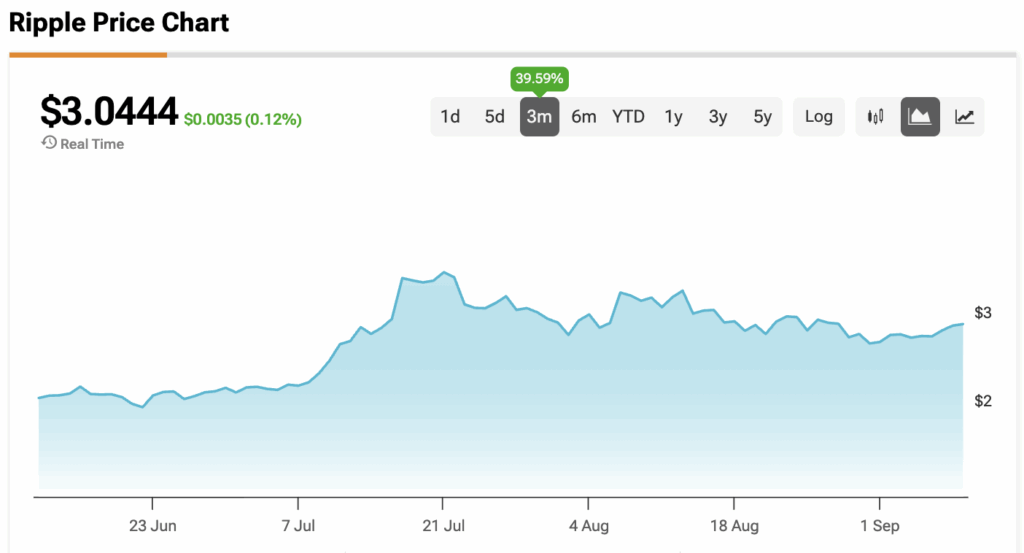View the 5y time range
1024x553 pixels.
click(x=762, y=117)
